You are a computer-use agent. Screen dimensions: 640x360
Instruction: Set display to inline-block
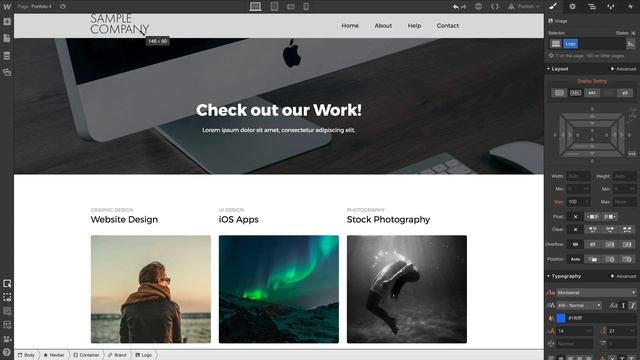tap(576, 93)
